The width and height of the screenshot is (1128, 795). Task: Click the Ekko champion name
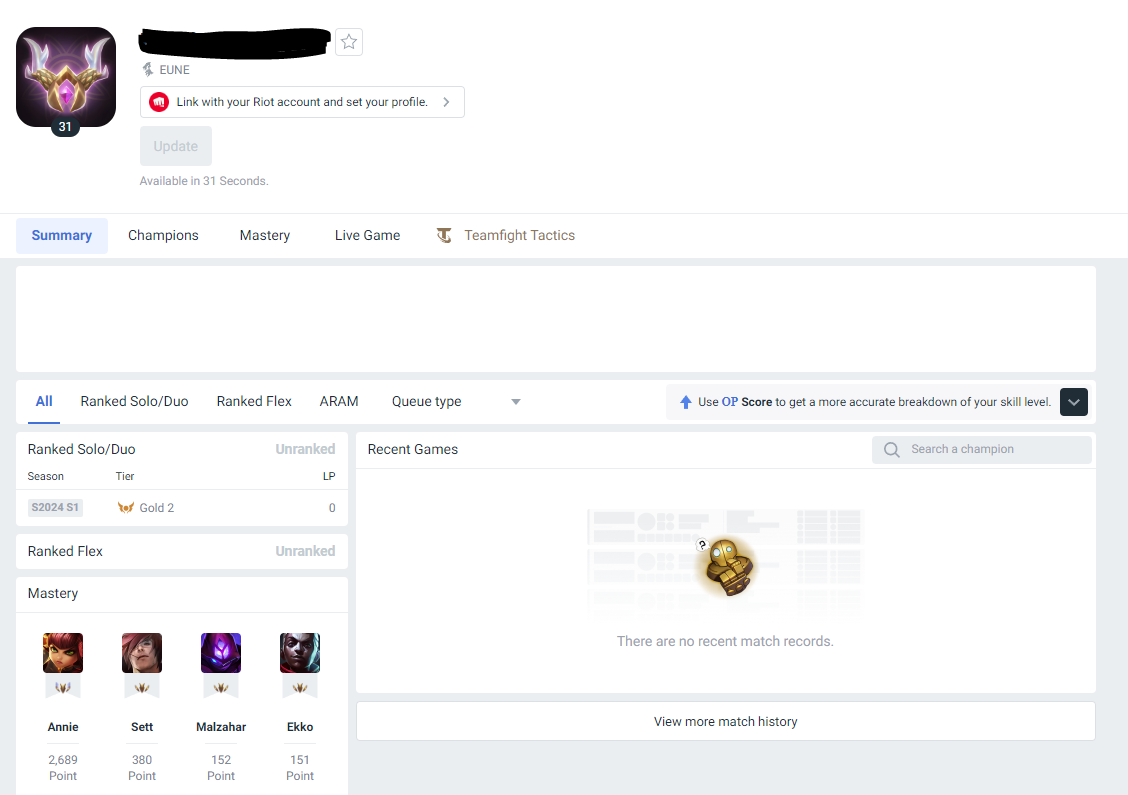pyautogui.click(x=300, y=727)
